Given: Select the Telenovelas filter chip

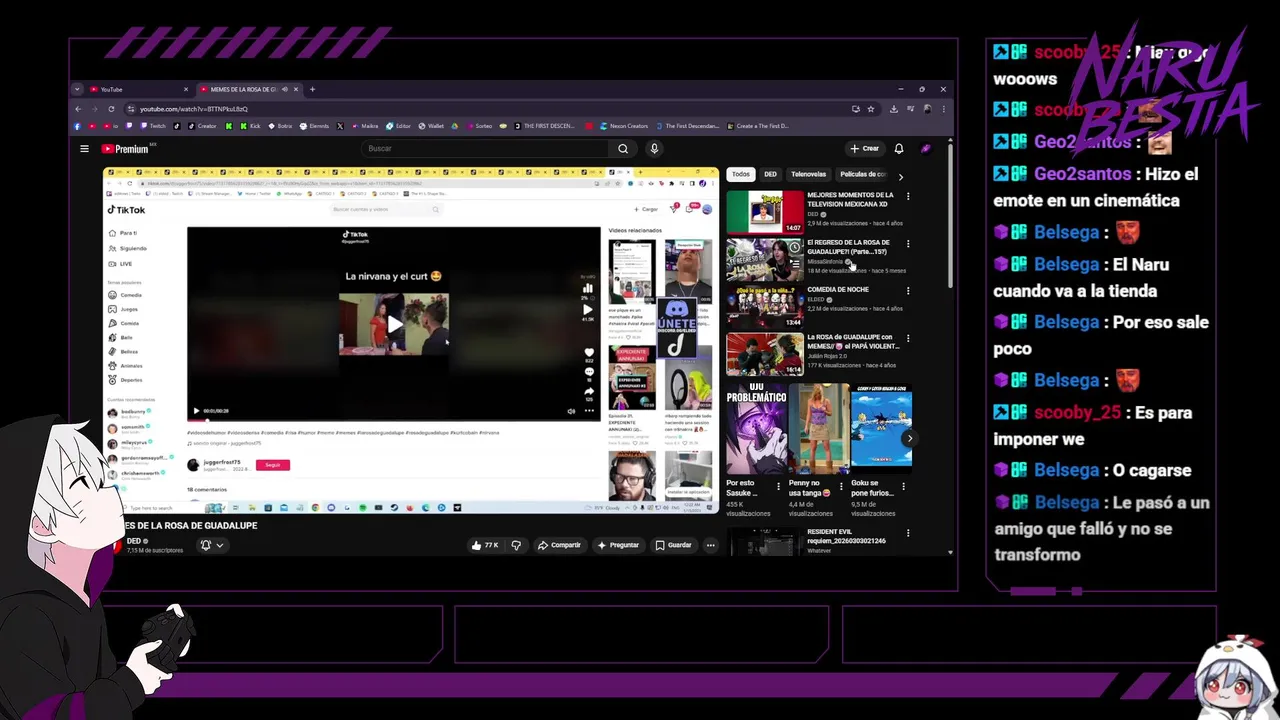Looking at the screenshot, I should click(808, 175).
